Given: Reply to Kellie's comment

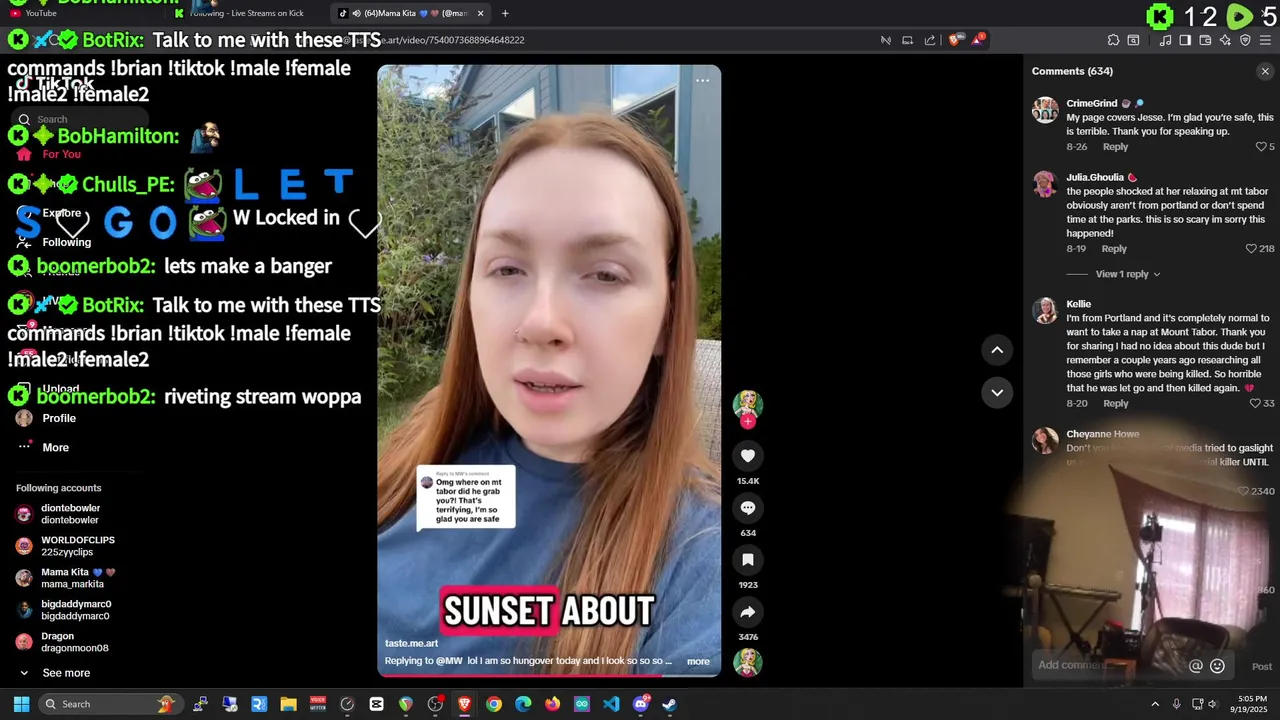Looking at the screenshot, I should pos(1116,404).
